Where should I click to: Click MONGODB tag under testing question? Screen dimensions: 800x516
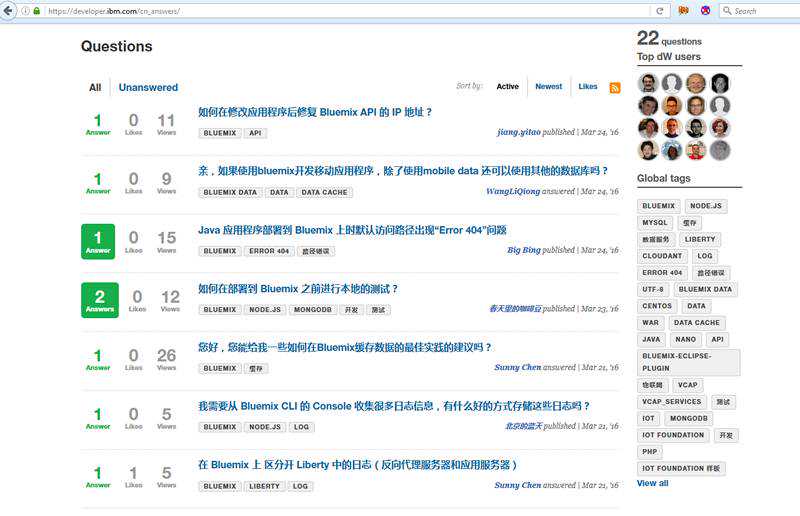(313, 310)
